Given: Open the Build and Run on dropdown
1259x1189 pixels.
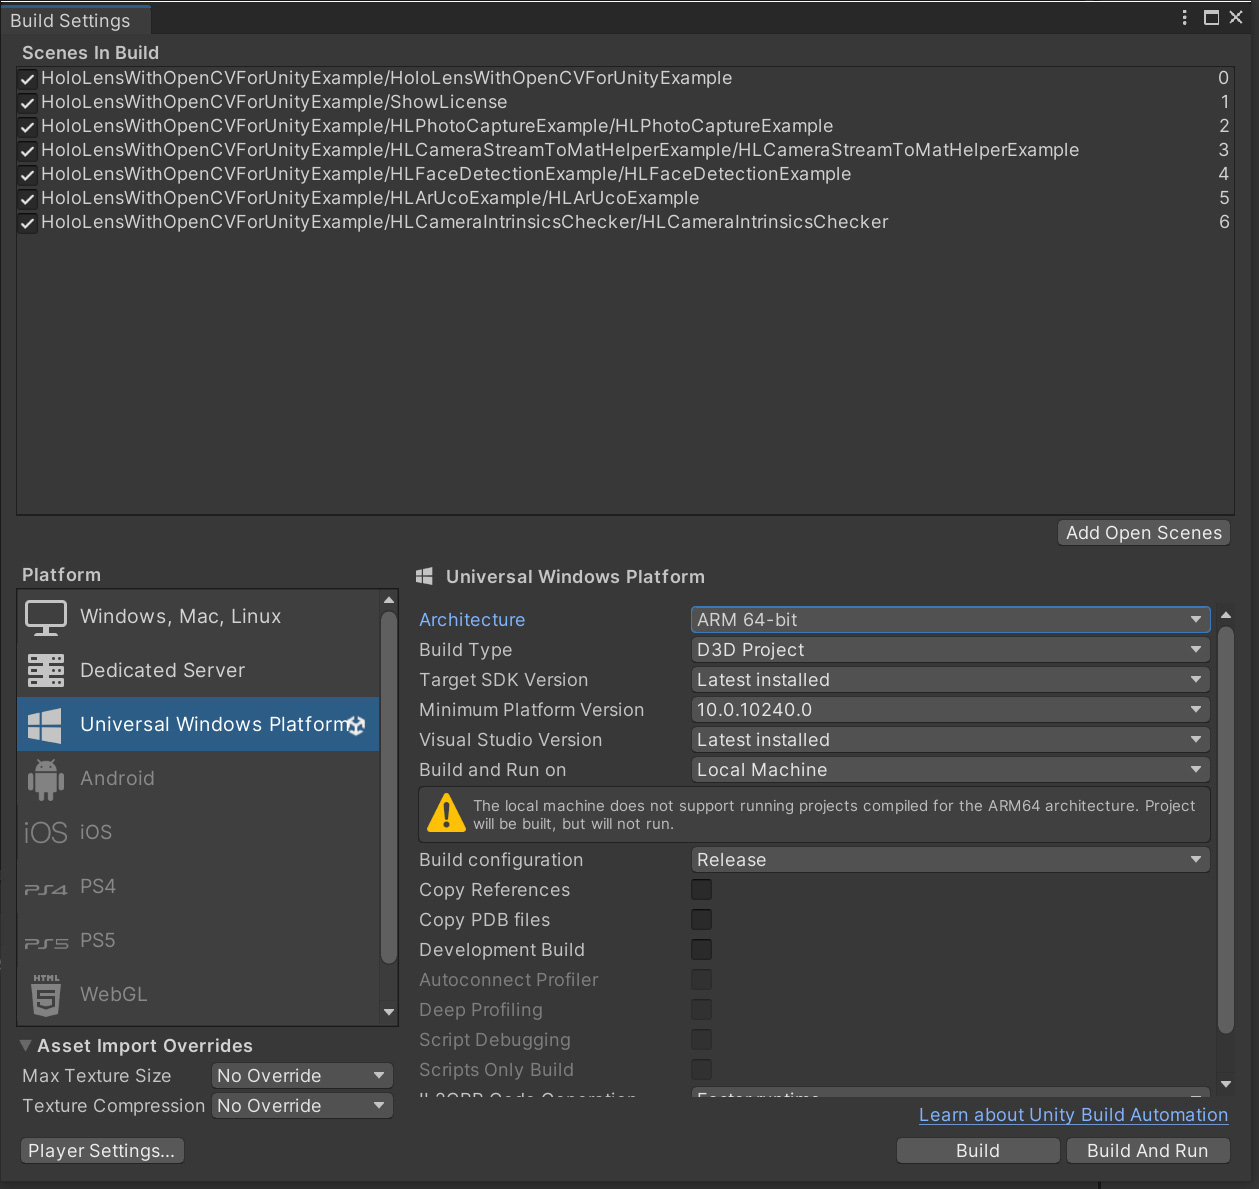Looking at the screenshot, I should (950, 770).
